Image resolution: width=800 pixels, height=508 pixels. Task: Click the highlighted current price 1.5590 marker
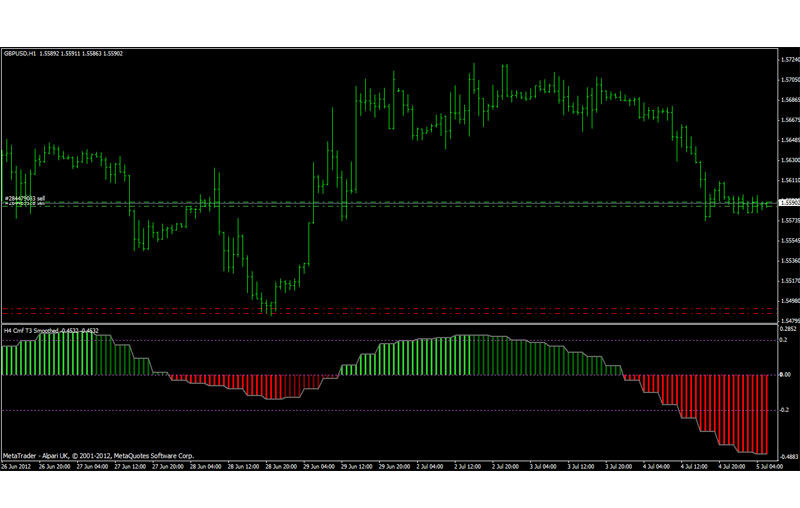[x=789, y=202]
